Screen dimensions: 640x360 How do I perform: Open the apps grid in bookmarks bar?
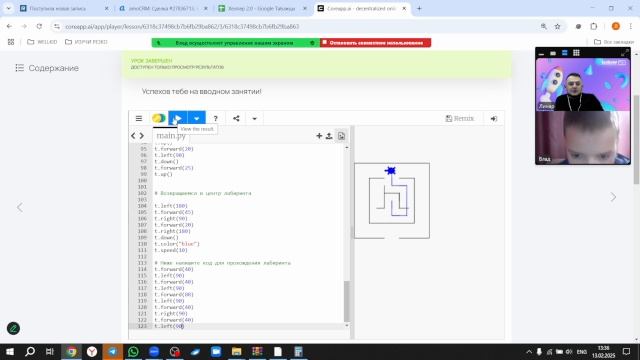click(11, 42)
